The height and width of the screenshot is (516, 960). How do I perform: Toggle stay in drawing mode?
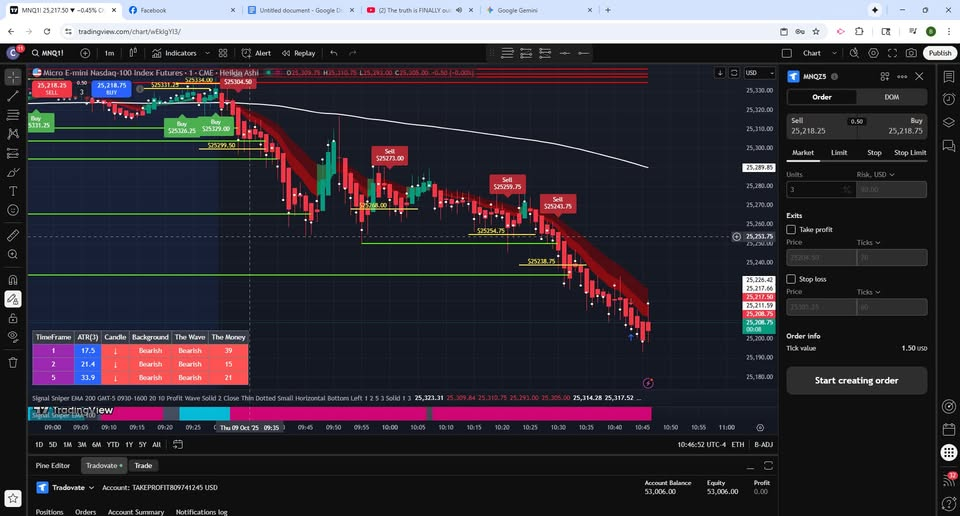(13, 299)
